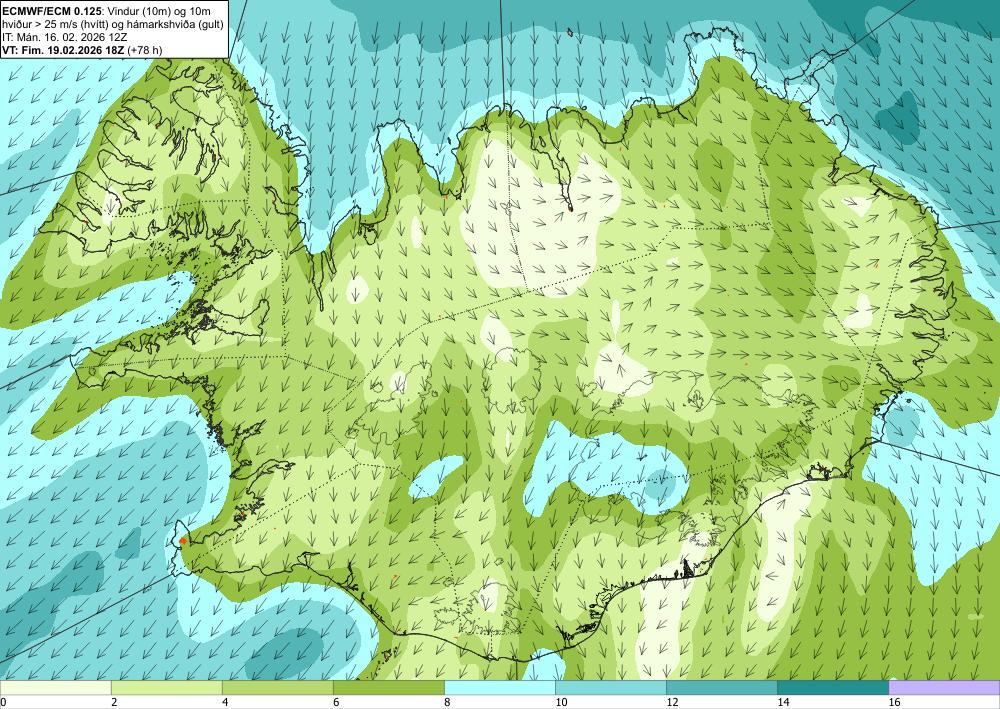The image size is (1000, 709).
Task: Click the scale label "12"
Action: coord(672,703)
